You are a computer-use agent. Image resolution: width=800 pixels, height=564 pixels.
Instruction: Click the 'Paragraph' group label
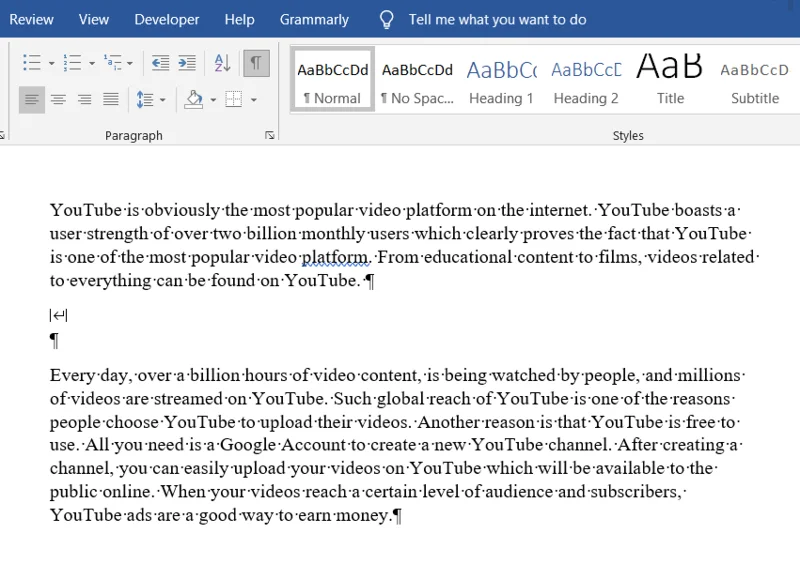(x=134, y=135)
